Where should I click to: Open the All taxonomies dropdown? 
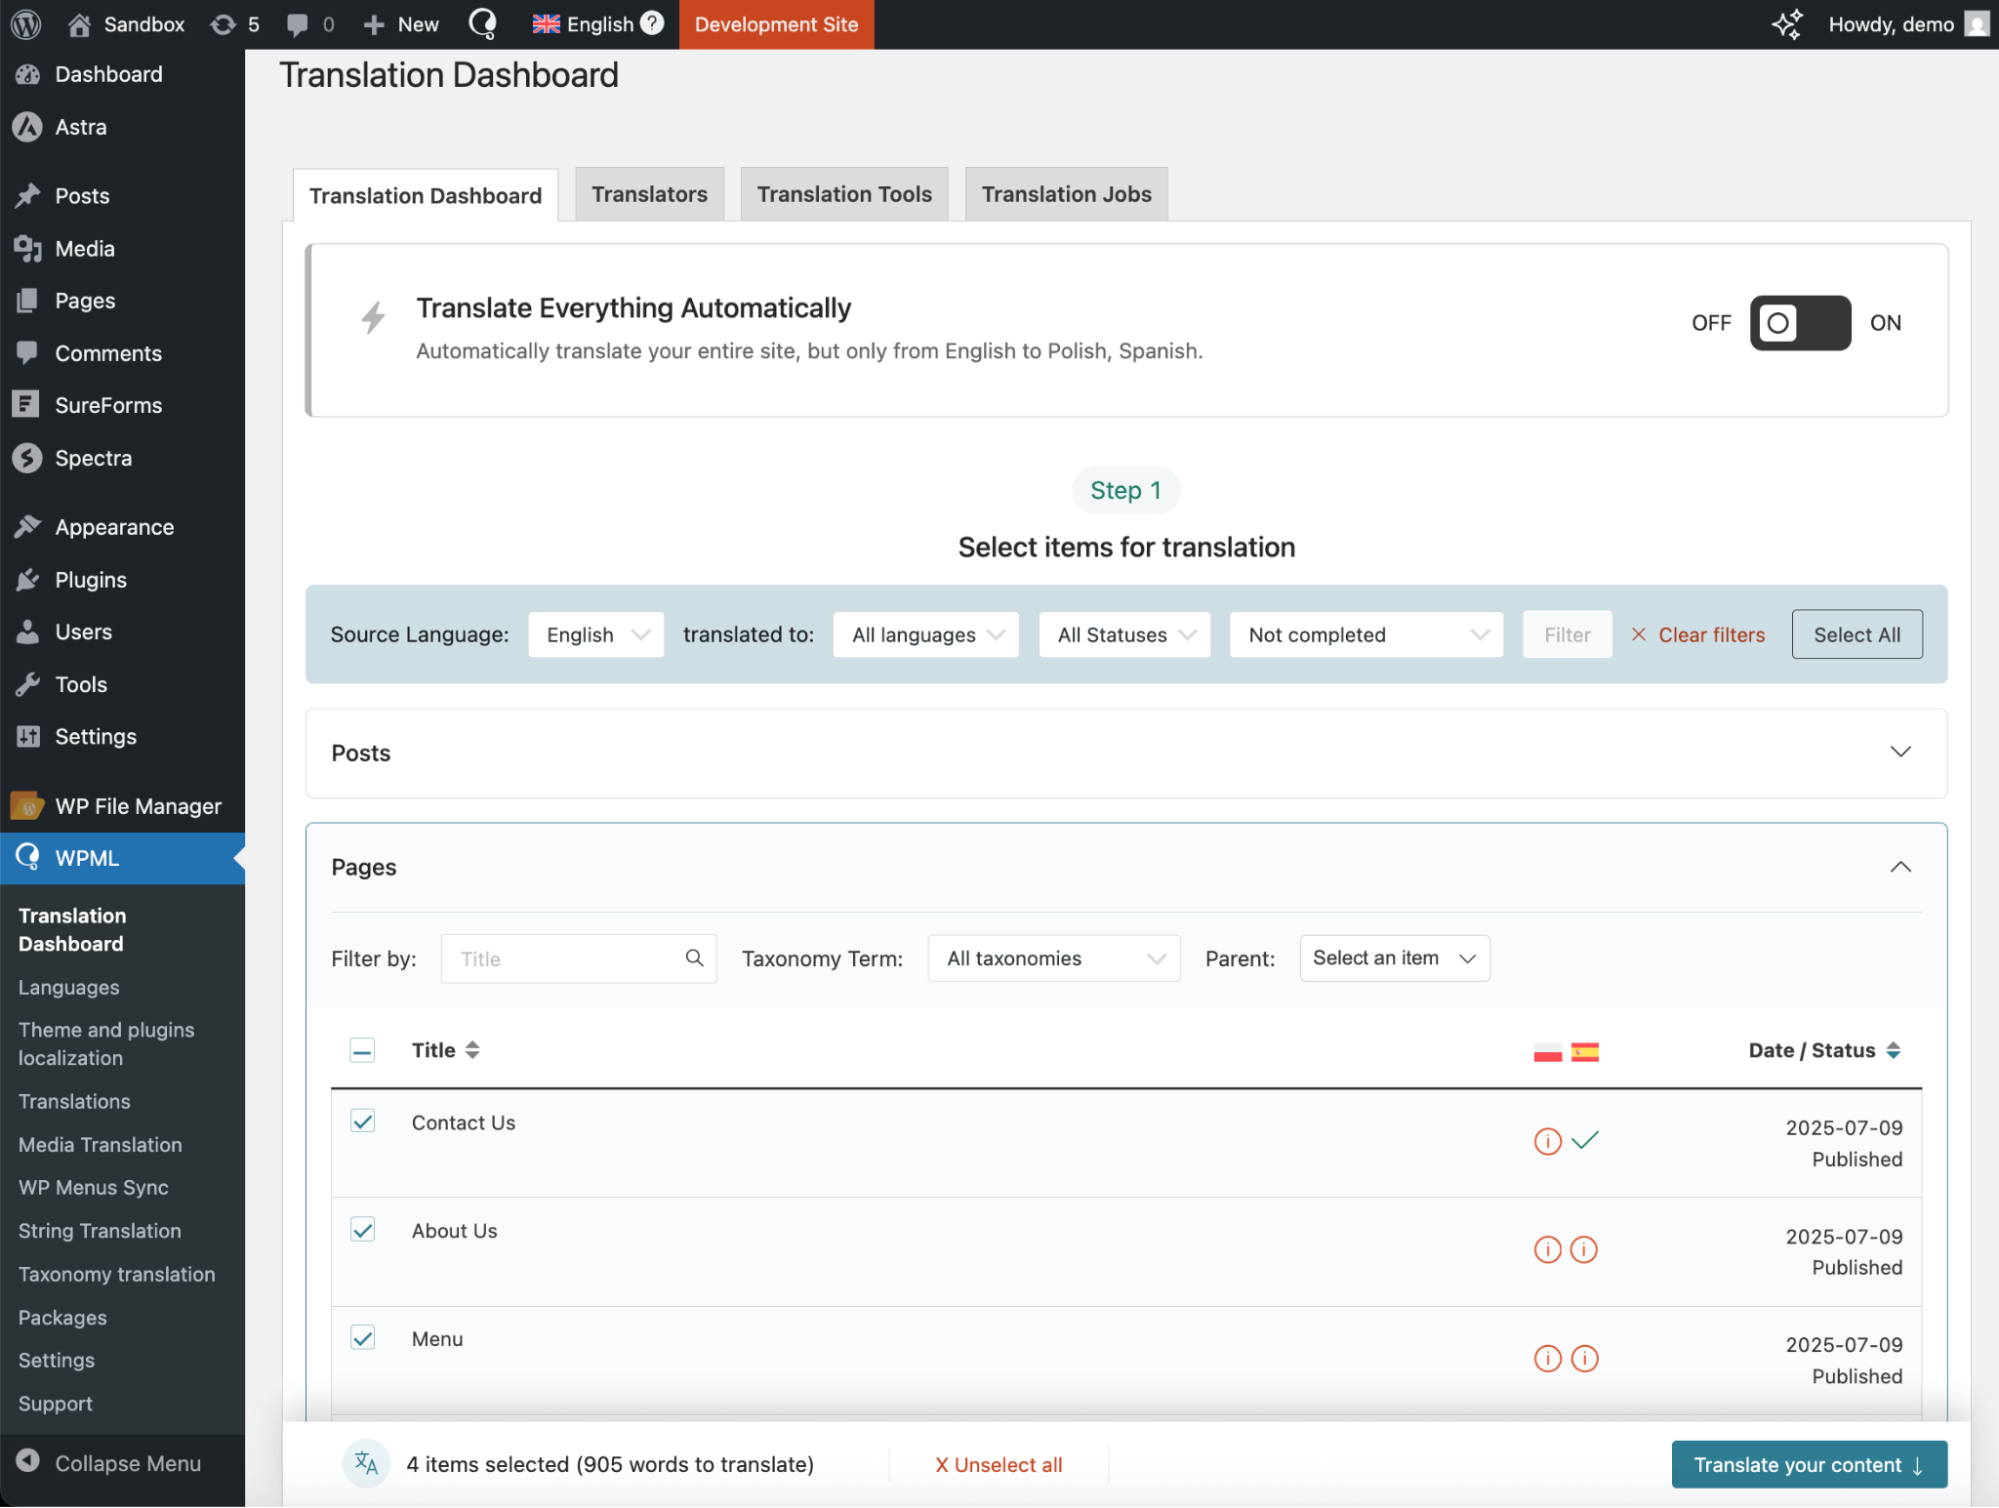pos(1054,959)
